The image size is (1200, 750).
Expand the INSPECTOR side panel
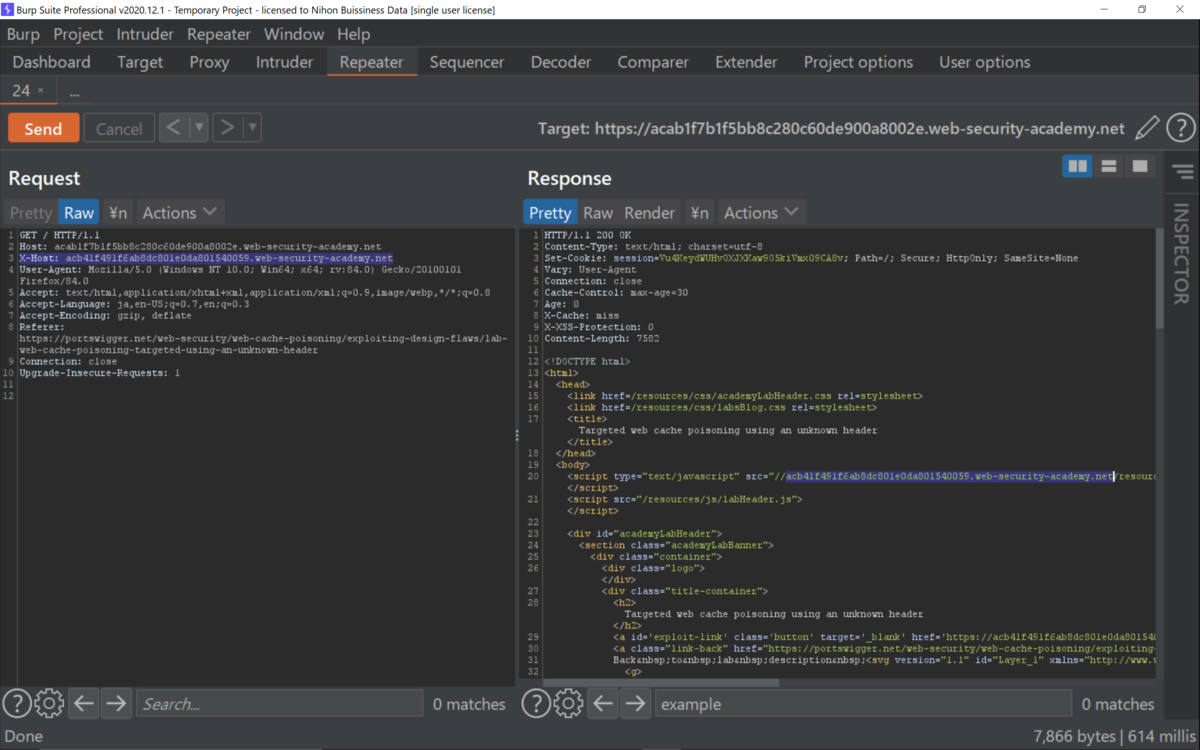pos(1181,254)
